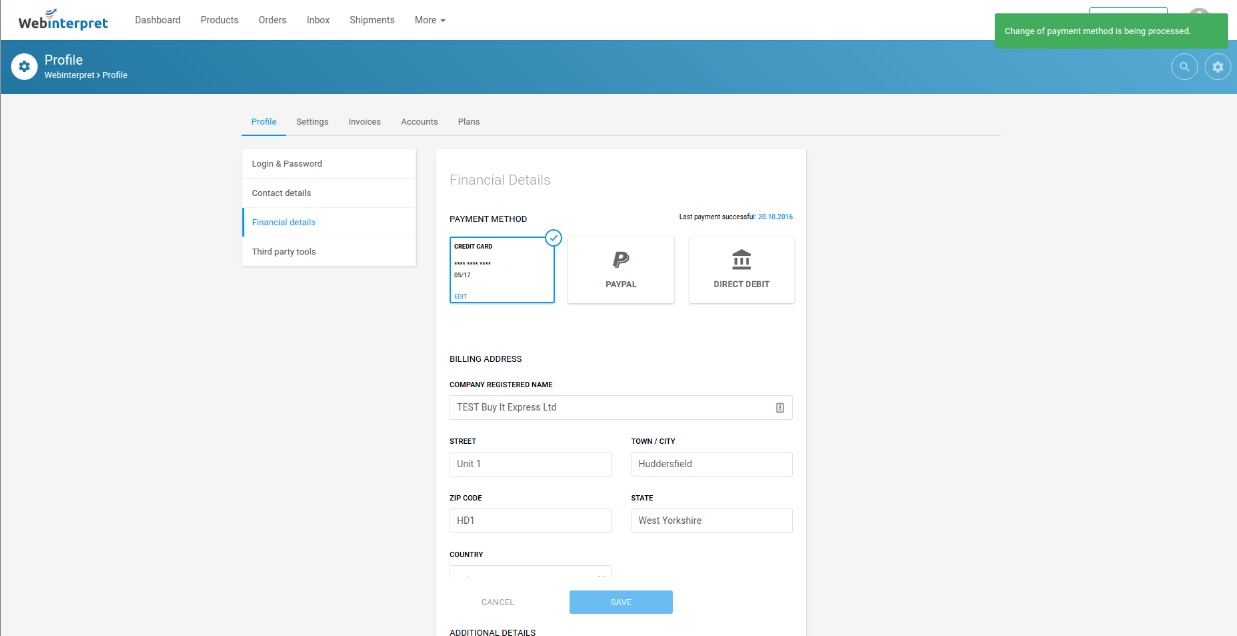Click the icon inside company name field
The image size is (1237, 636).
(x=780, y=408)
